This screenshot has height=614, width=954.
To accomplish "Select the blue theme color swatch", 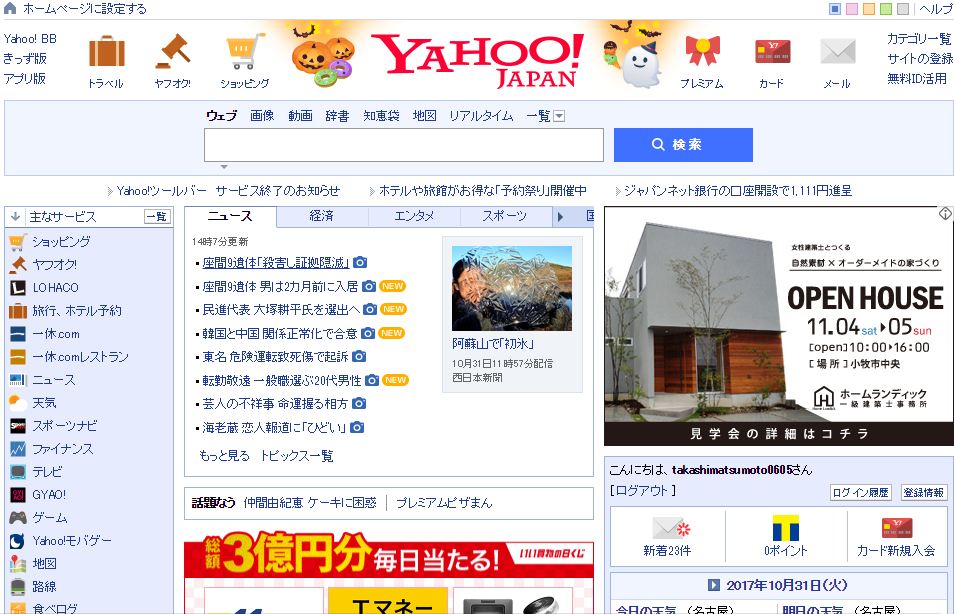I will click(x=835, y=9).
